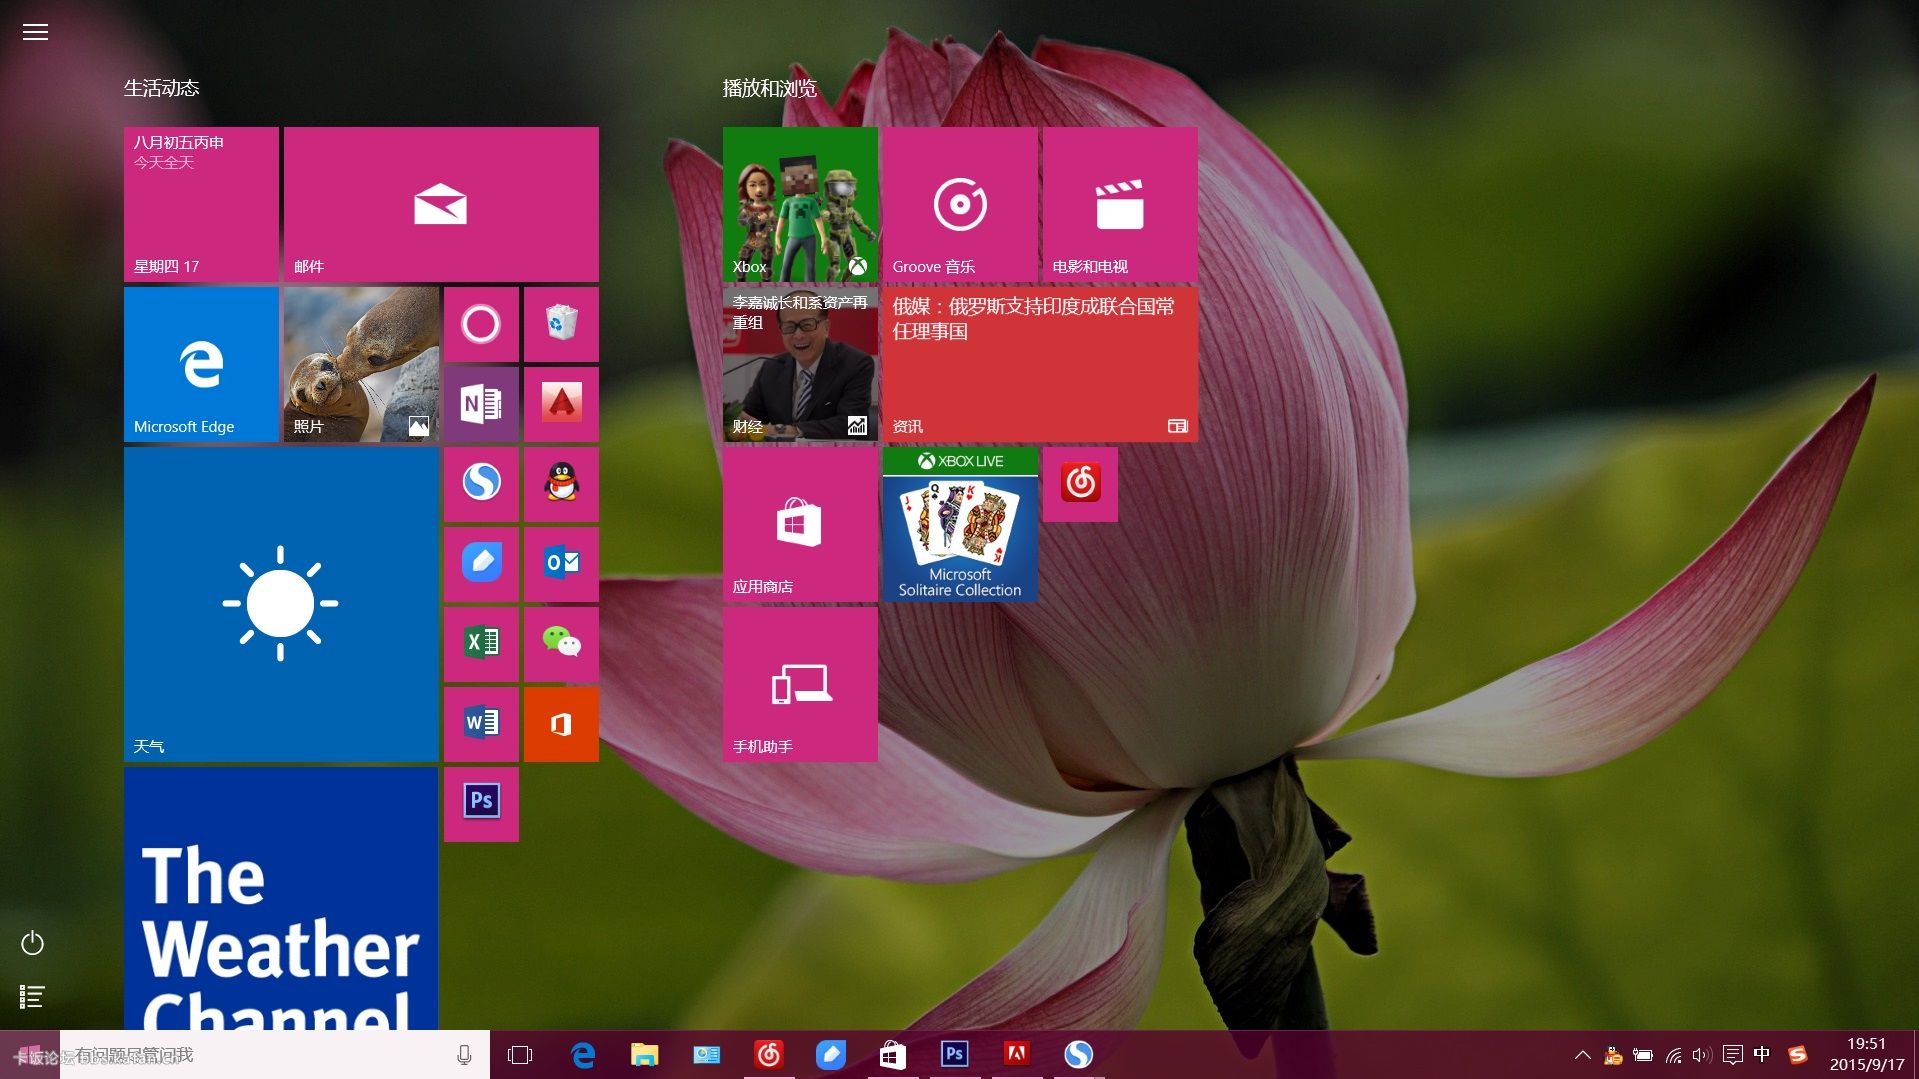Open the blue pen app on taskbar
Viewport: 1919px width, 1079px height.
coord(831,1055)
